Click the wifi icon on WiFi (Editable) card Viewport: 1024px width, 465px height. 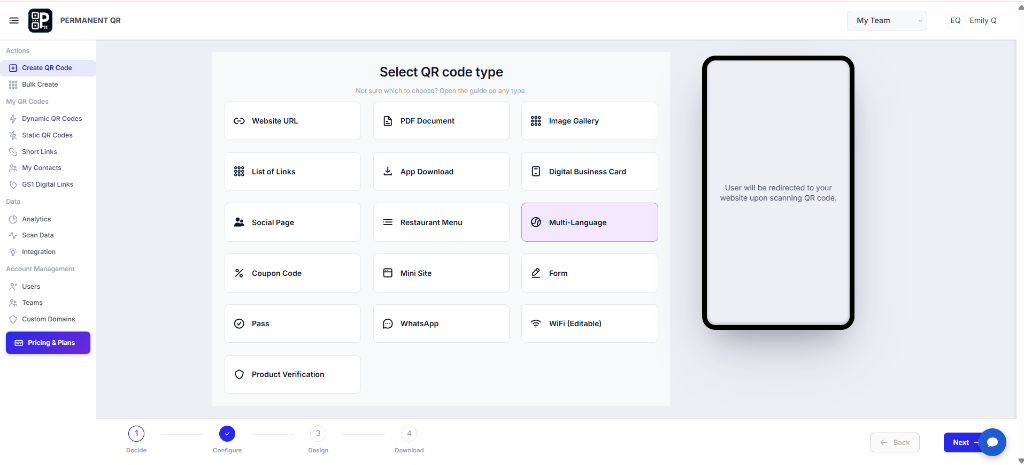pos(536,323)
